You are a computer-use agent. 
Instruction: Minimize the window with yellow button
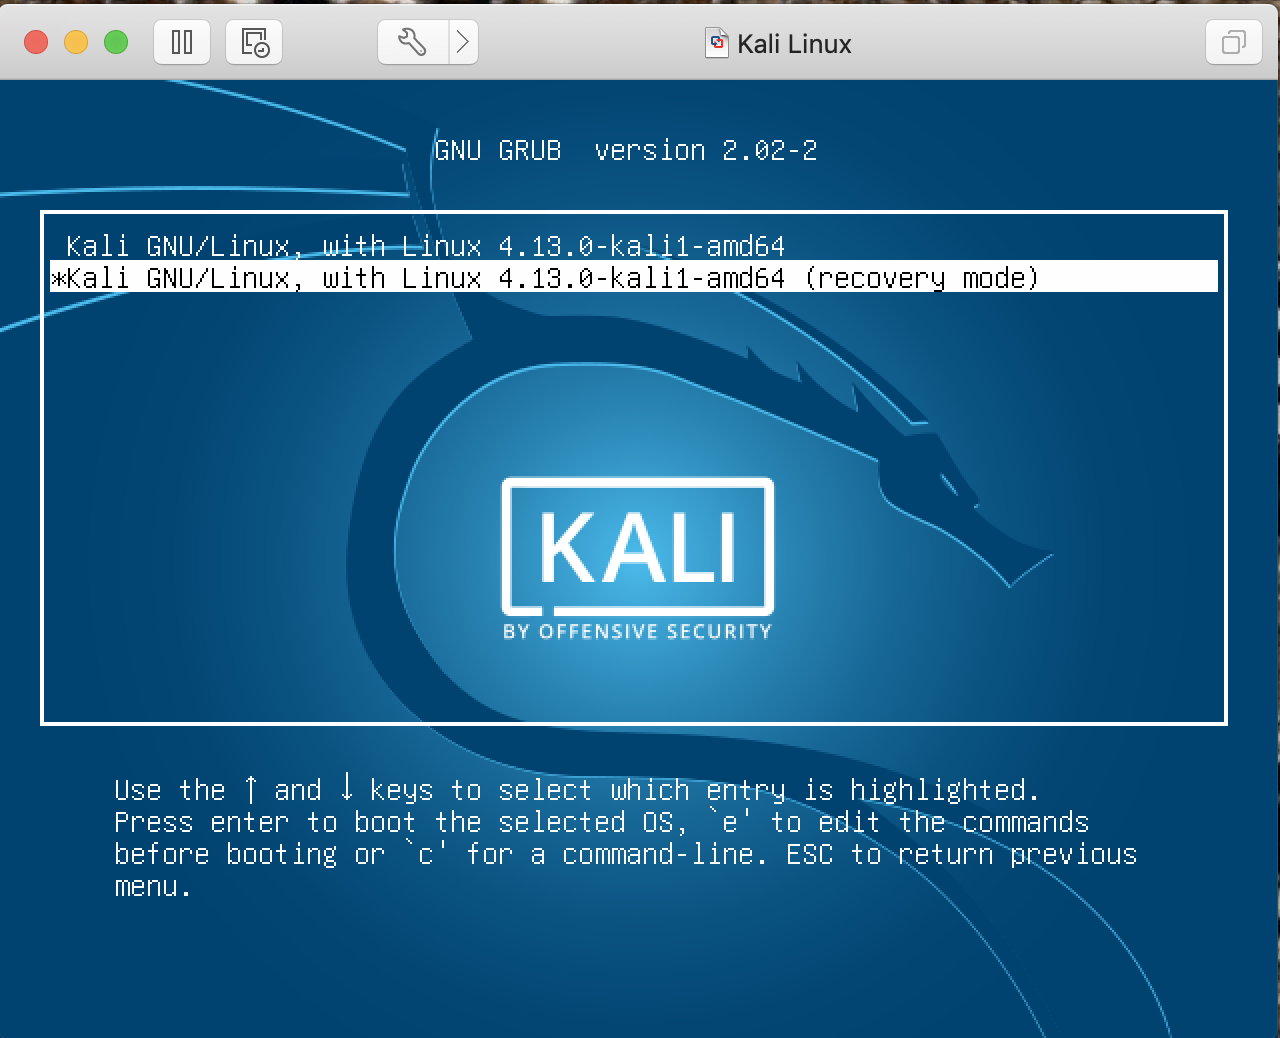click(x=76, y=42)
